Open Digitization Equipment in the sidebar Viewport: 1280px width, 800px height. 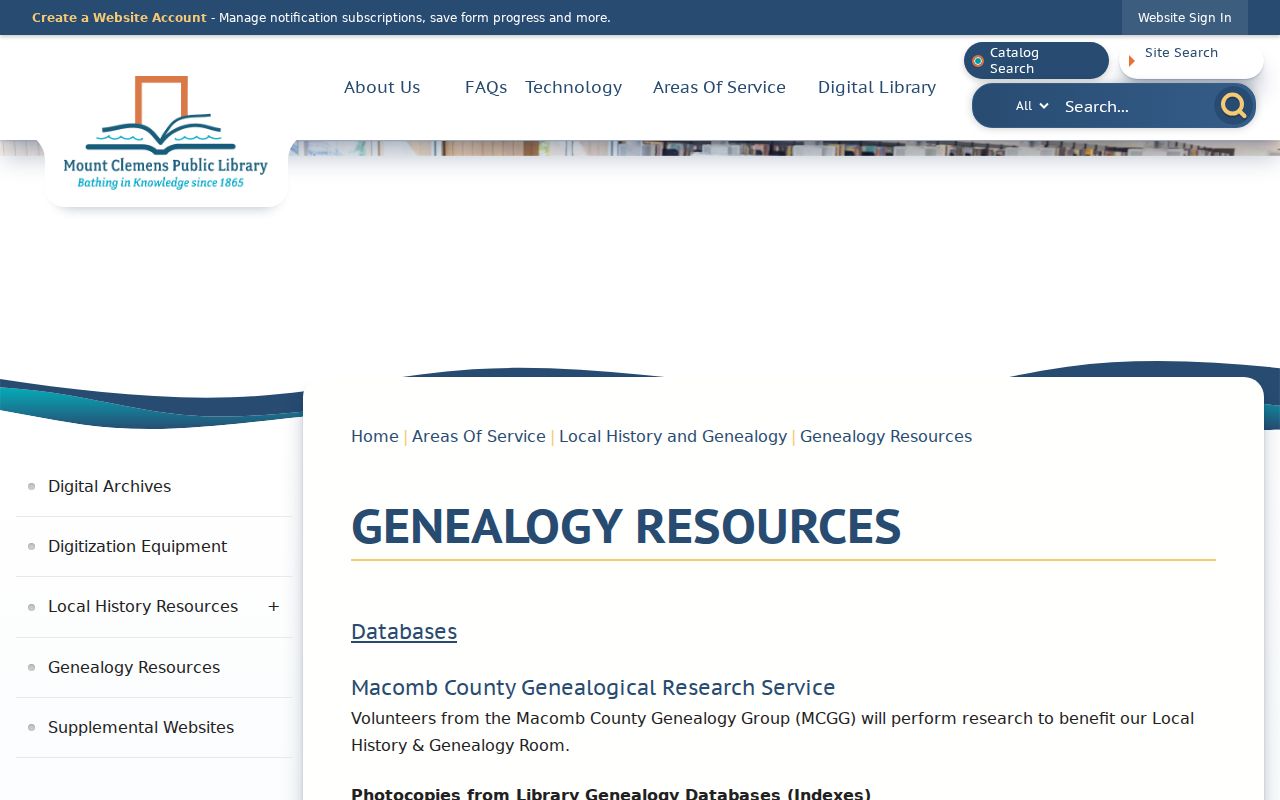tap(137, 546)
